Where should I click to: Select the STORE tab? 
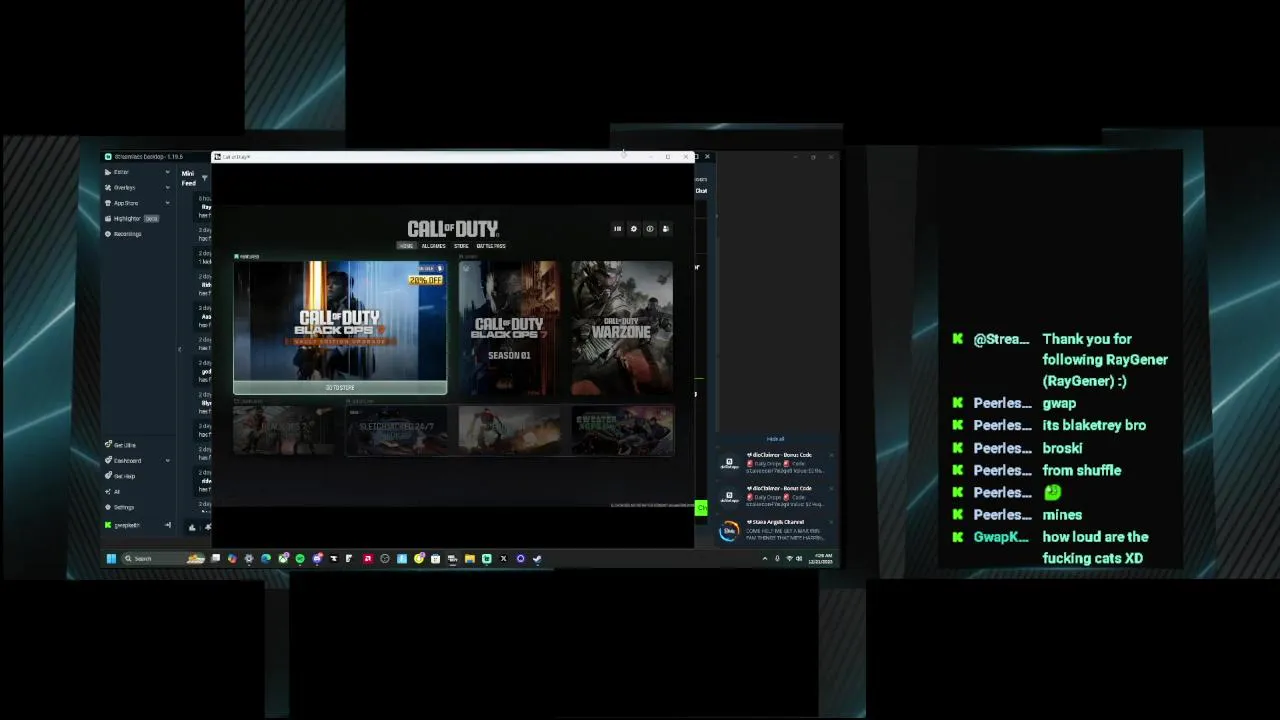coord(461,246)
